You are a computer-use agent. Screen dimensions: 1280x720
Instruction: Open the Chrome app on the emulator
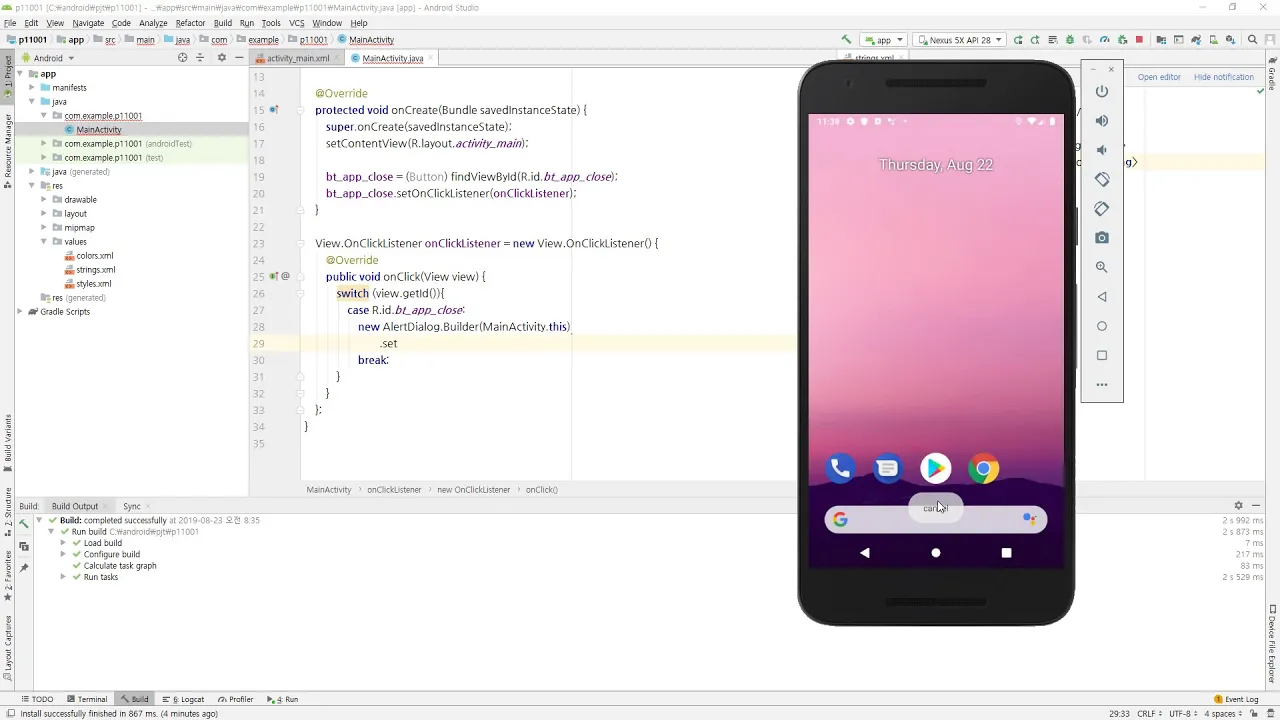coord(984,468)
